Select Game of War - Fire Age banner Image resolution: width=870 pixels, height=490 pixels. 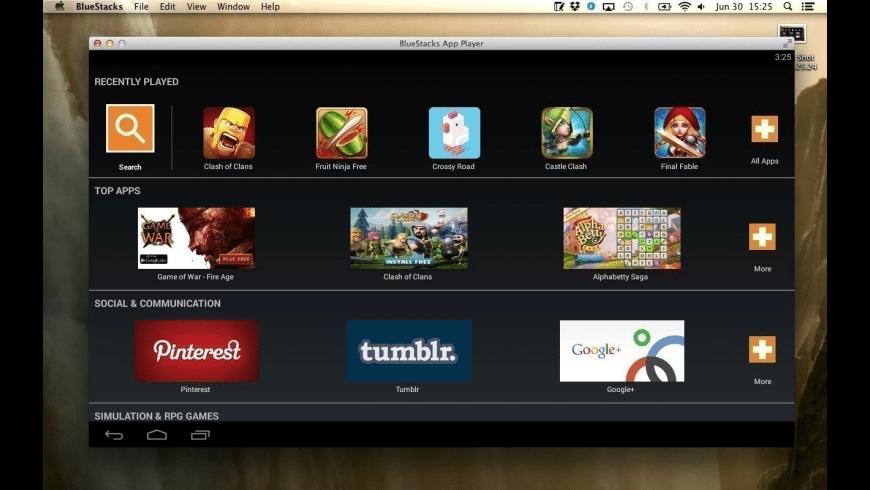[196, 238]
